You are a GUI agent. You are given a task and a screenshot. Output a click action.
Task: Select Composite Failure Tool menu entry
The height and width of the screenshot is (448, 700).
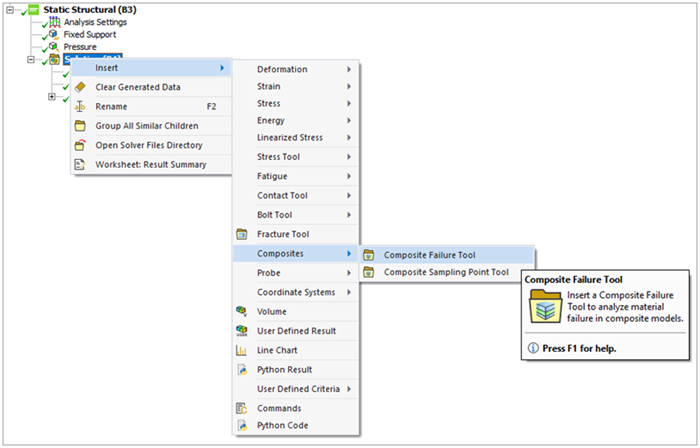[429, 254]
